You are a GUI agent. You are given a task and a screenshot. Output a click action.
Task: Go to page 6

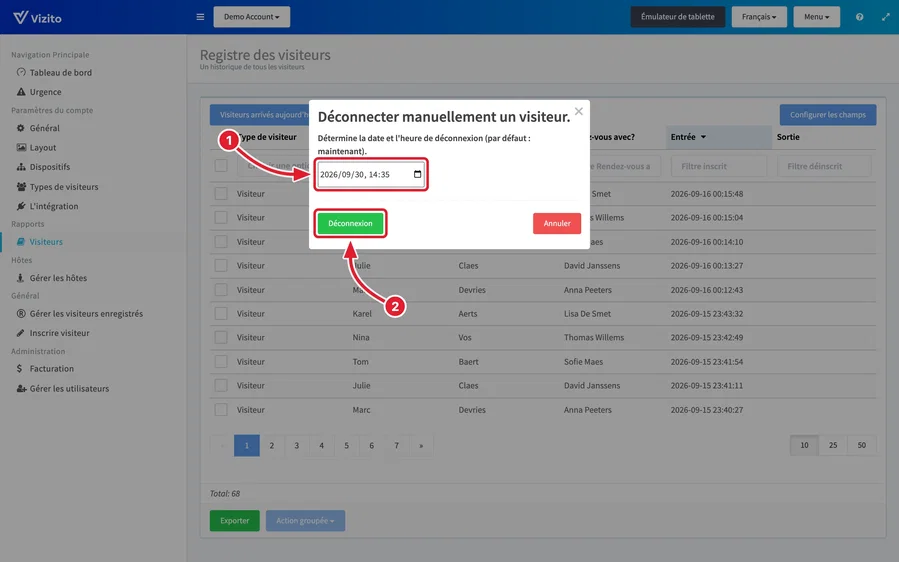(x=372, y=446)
